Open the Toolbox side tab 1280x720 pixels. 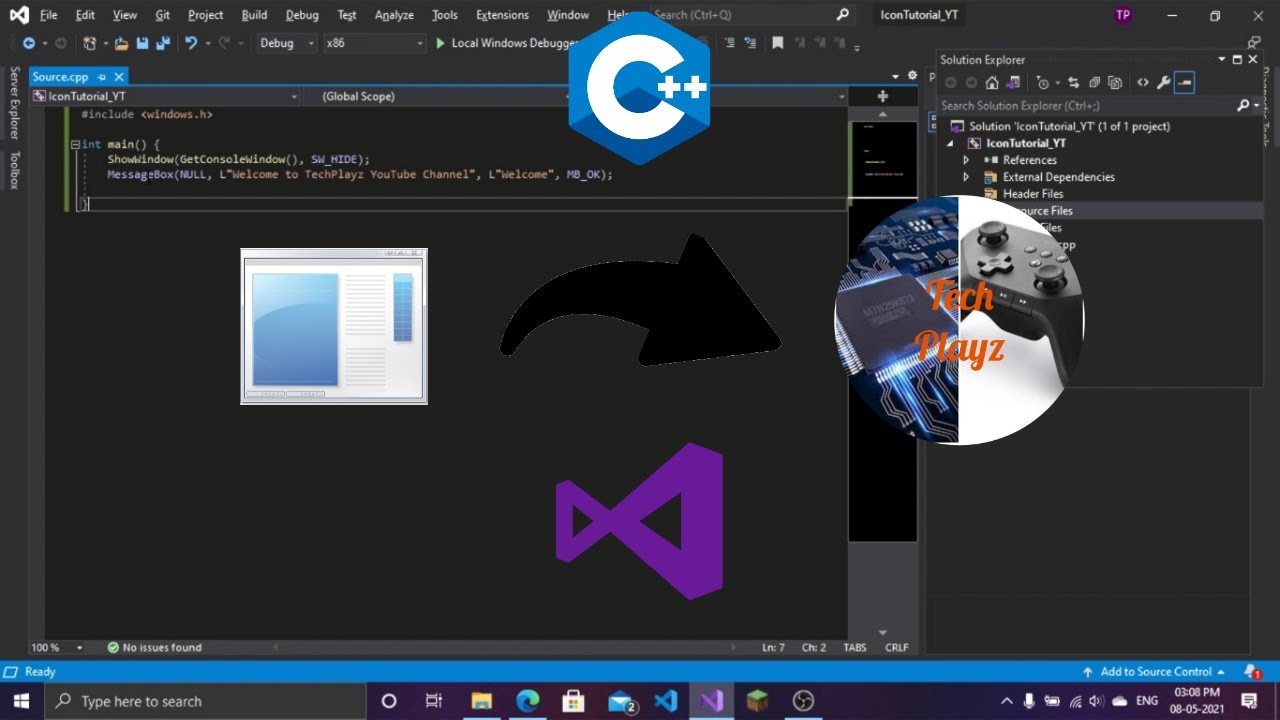pos(14,171)
